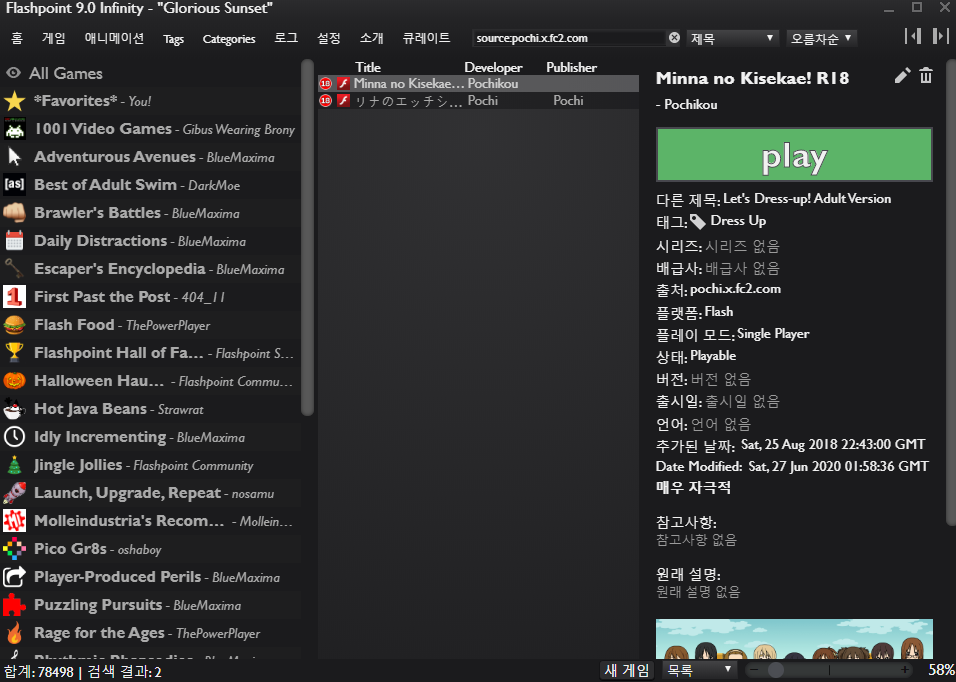Click Adventurous Avenues cursor icon

click(x=15, y=157)
